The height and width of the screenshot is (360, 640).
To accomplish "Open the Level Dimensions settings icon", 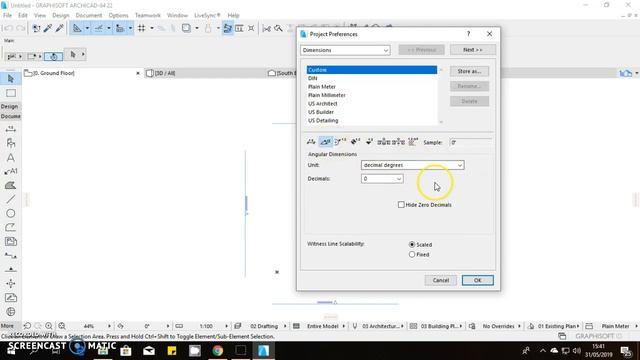I will 355,142.
